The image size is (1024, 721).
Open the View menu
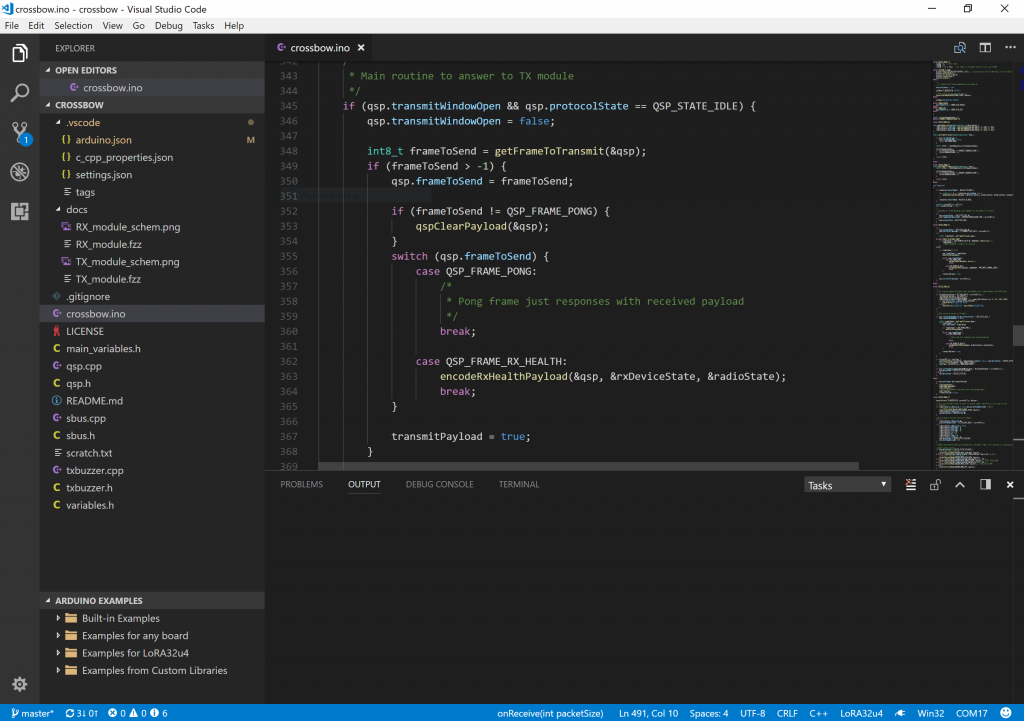coord(112,25)
